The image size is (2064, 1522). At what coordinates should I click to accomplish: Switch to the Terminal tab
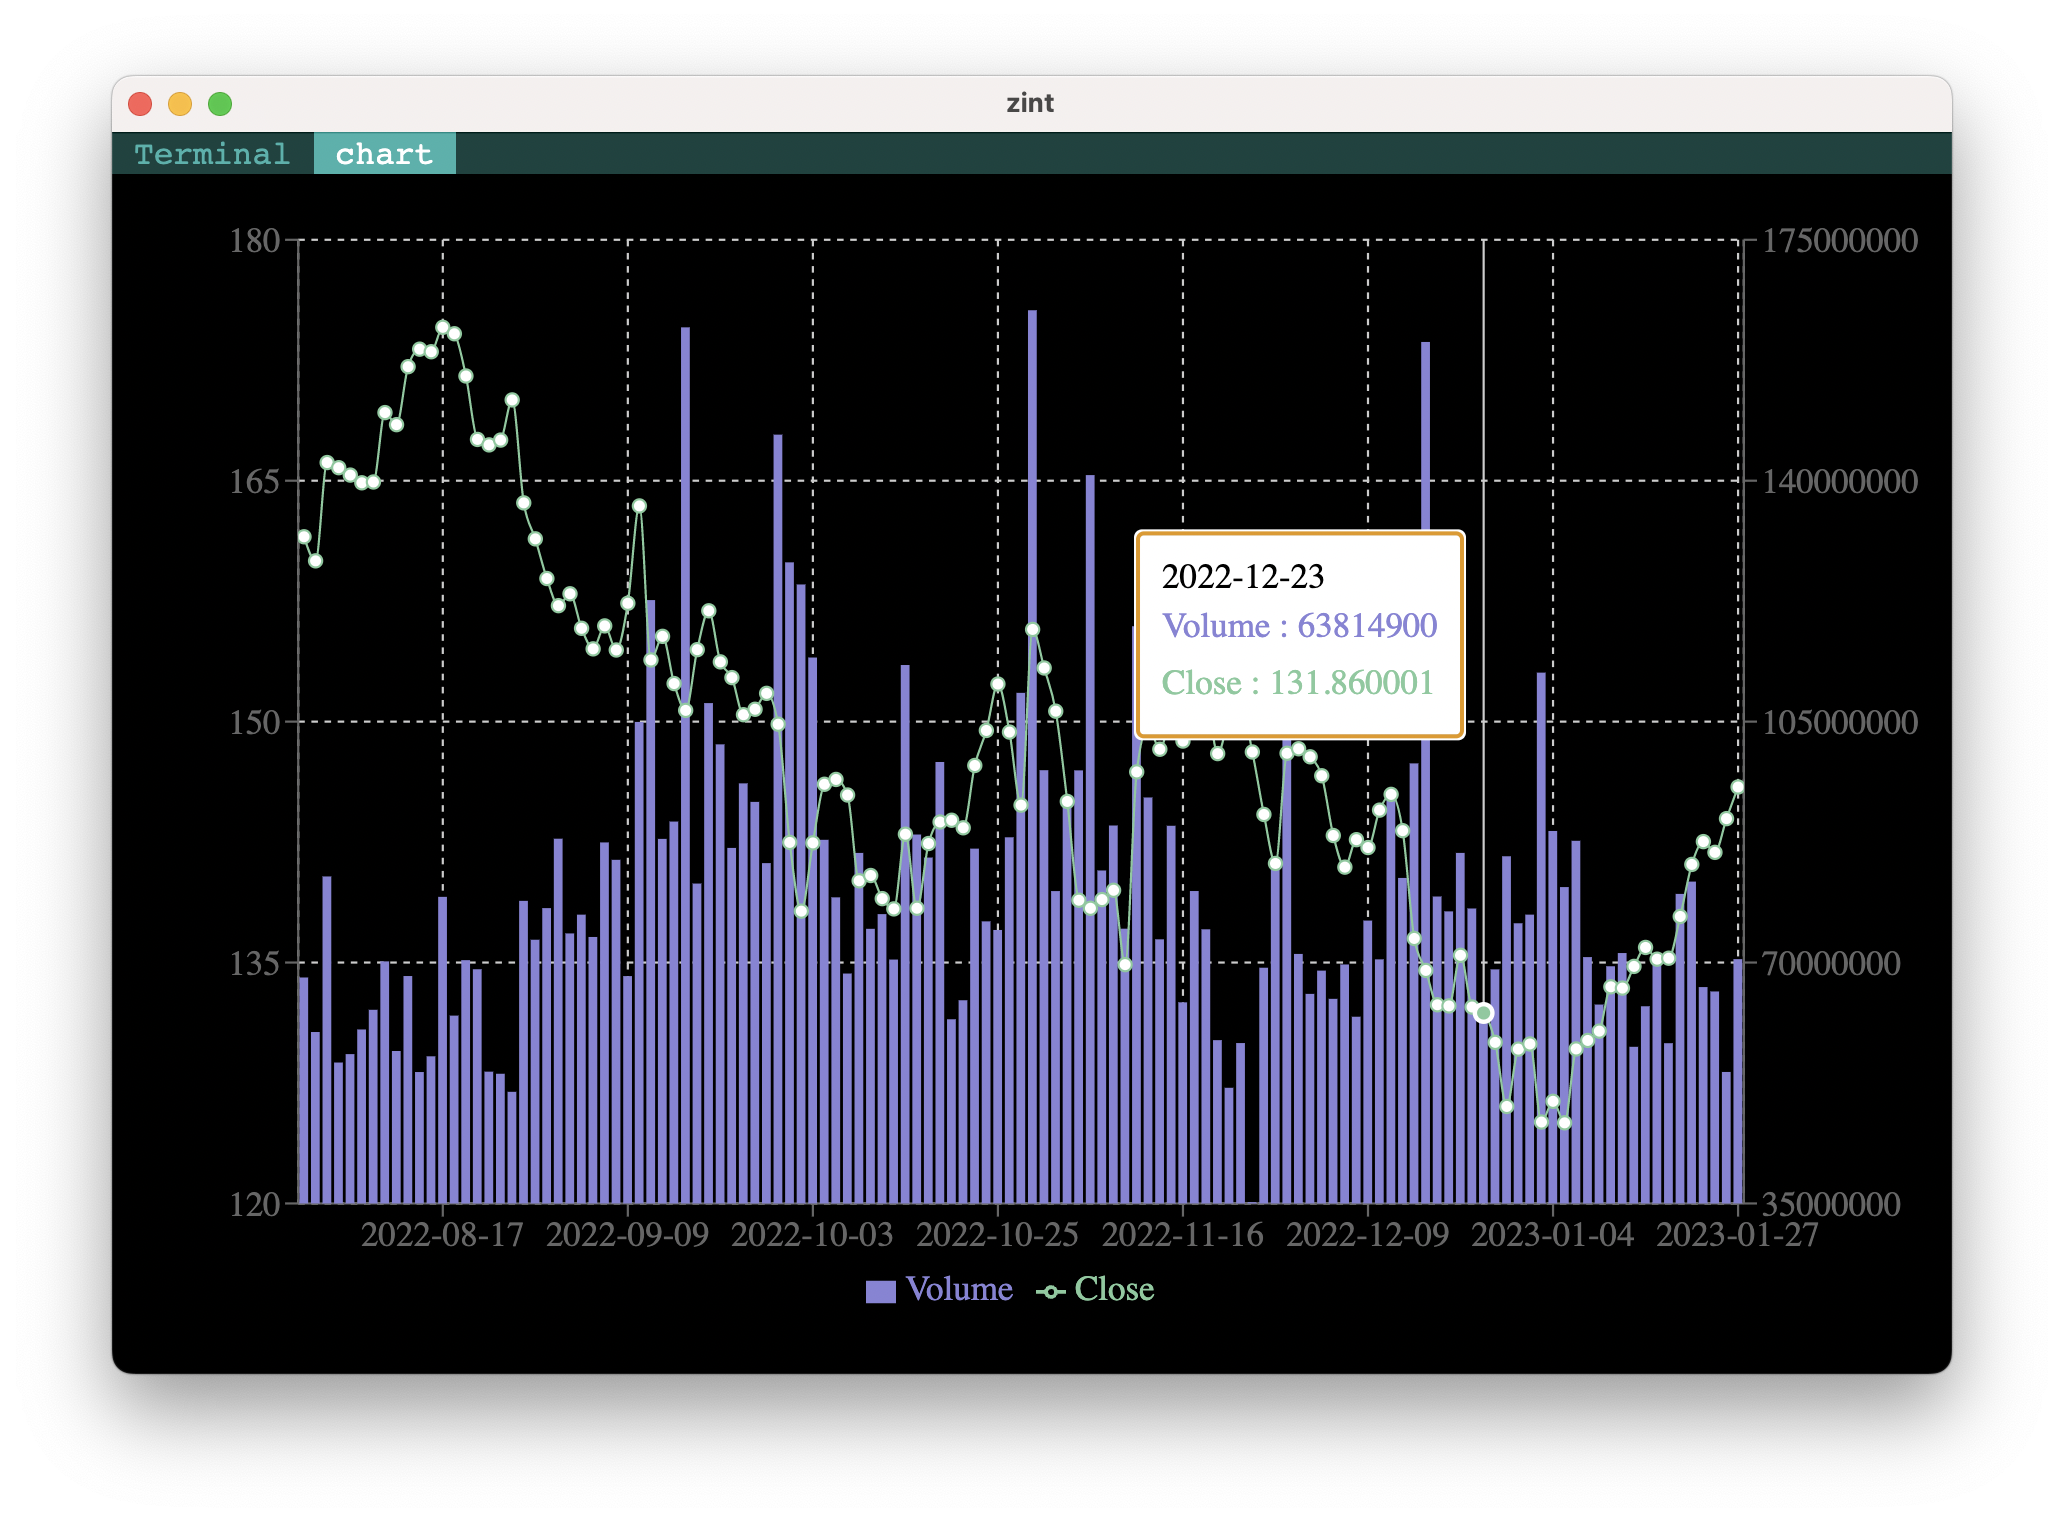click(x=212, y=154)
